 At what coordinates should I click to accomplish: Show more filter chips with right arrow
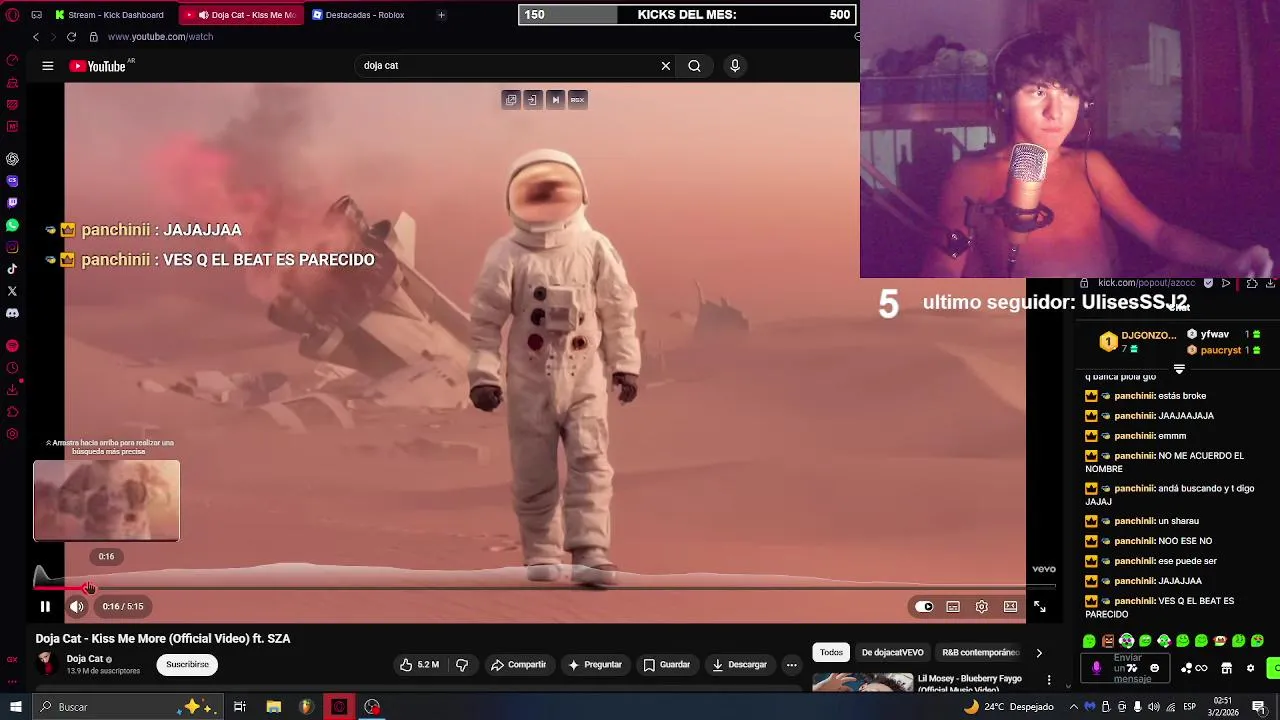coord(1039,653)
